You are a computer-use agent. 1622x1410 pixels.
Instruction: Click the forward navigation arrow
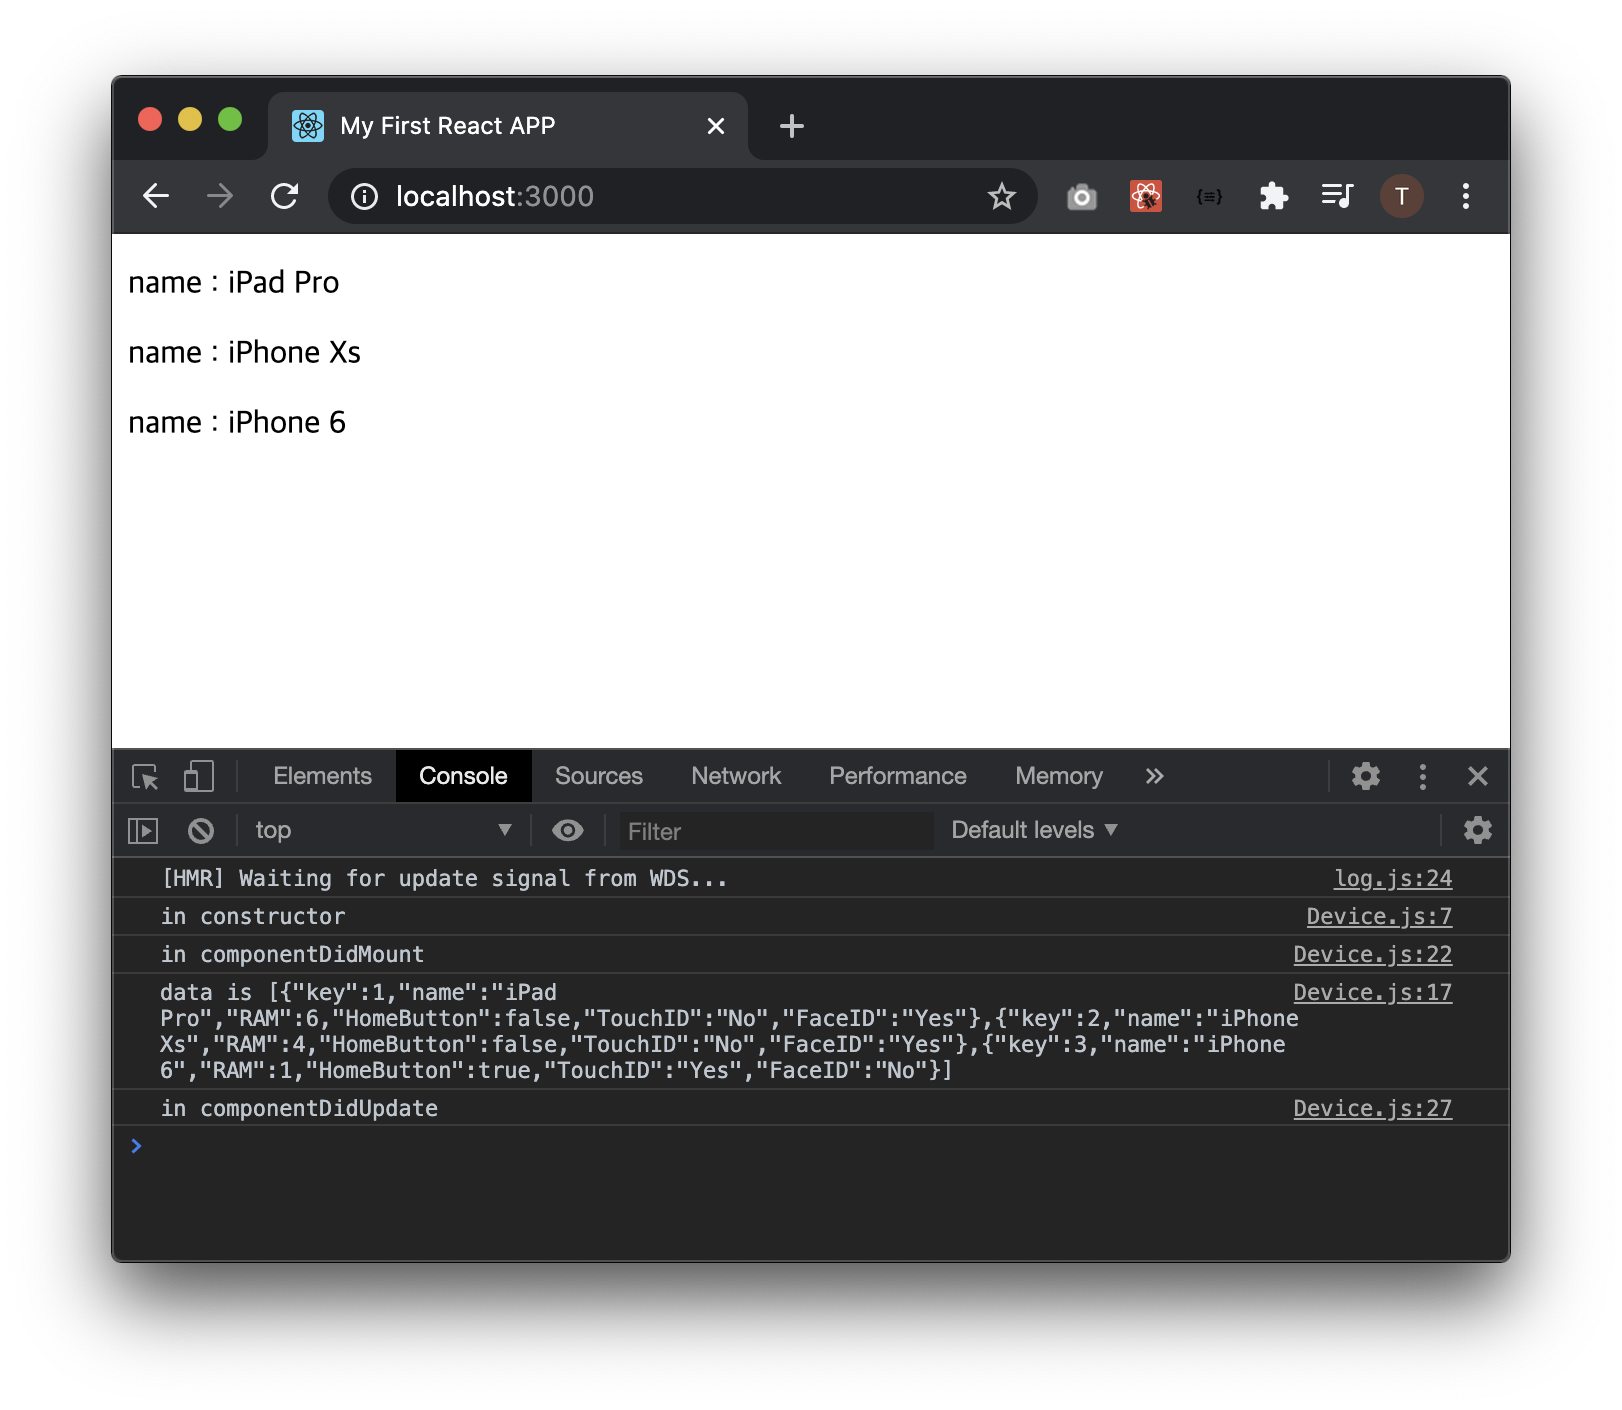[x=220, y=196]
